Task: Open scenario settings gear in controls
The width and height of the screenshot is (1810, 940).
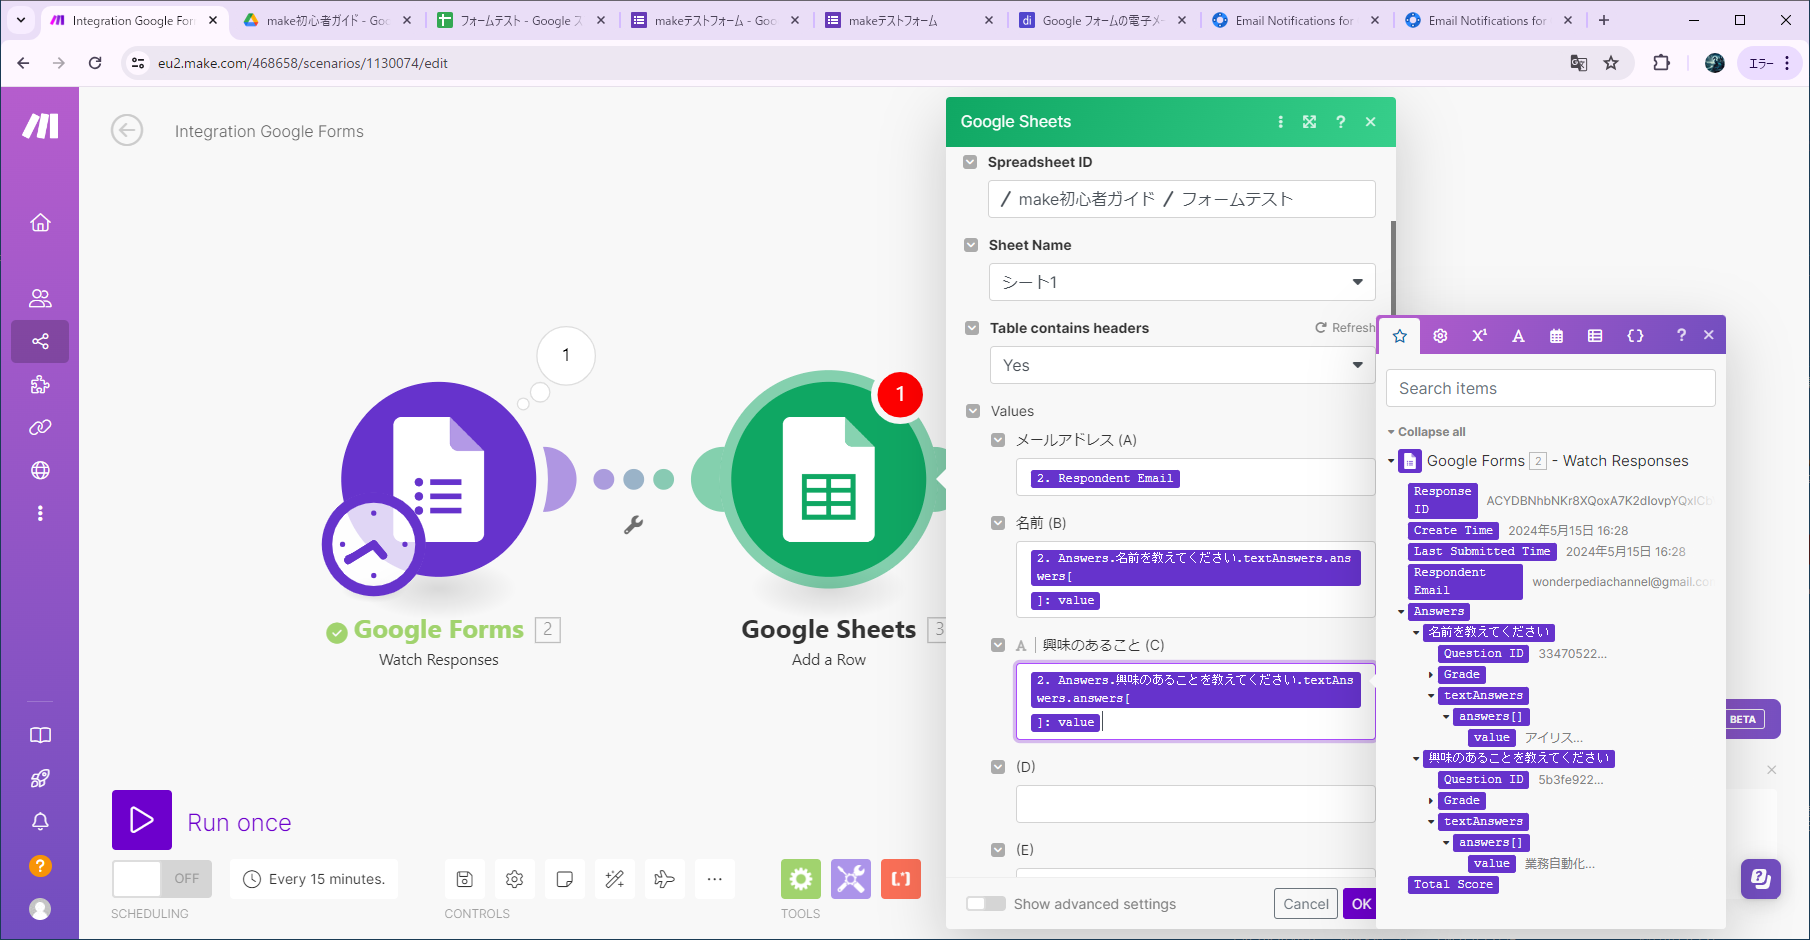Action: [x=514, y=879]
